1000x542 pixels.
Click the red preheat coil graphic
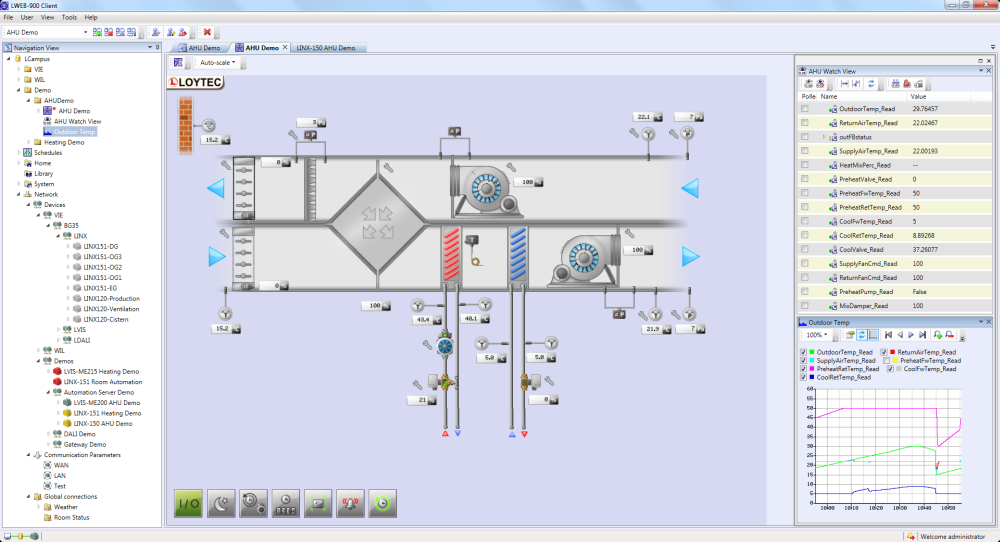click(x=451, y=248)
